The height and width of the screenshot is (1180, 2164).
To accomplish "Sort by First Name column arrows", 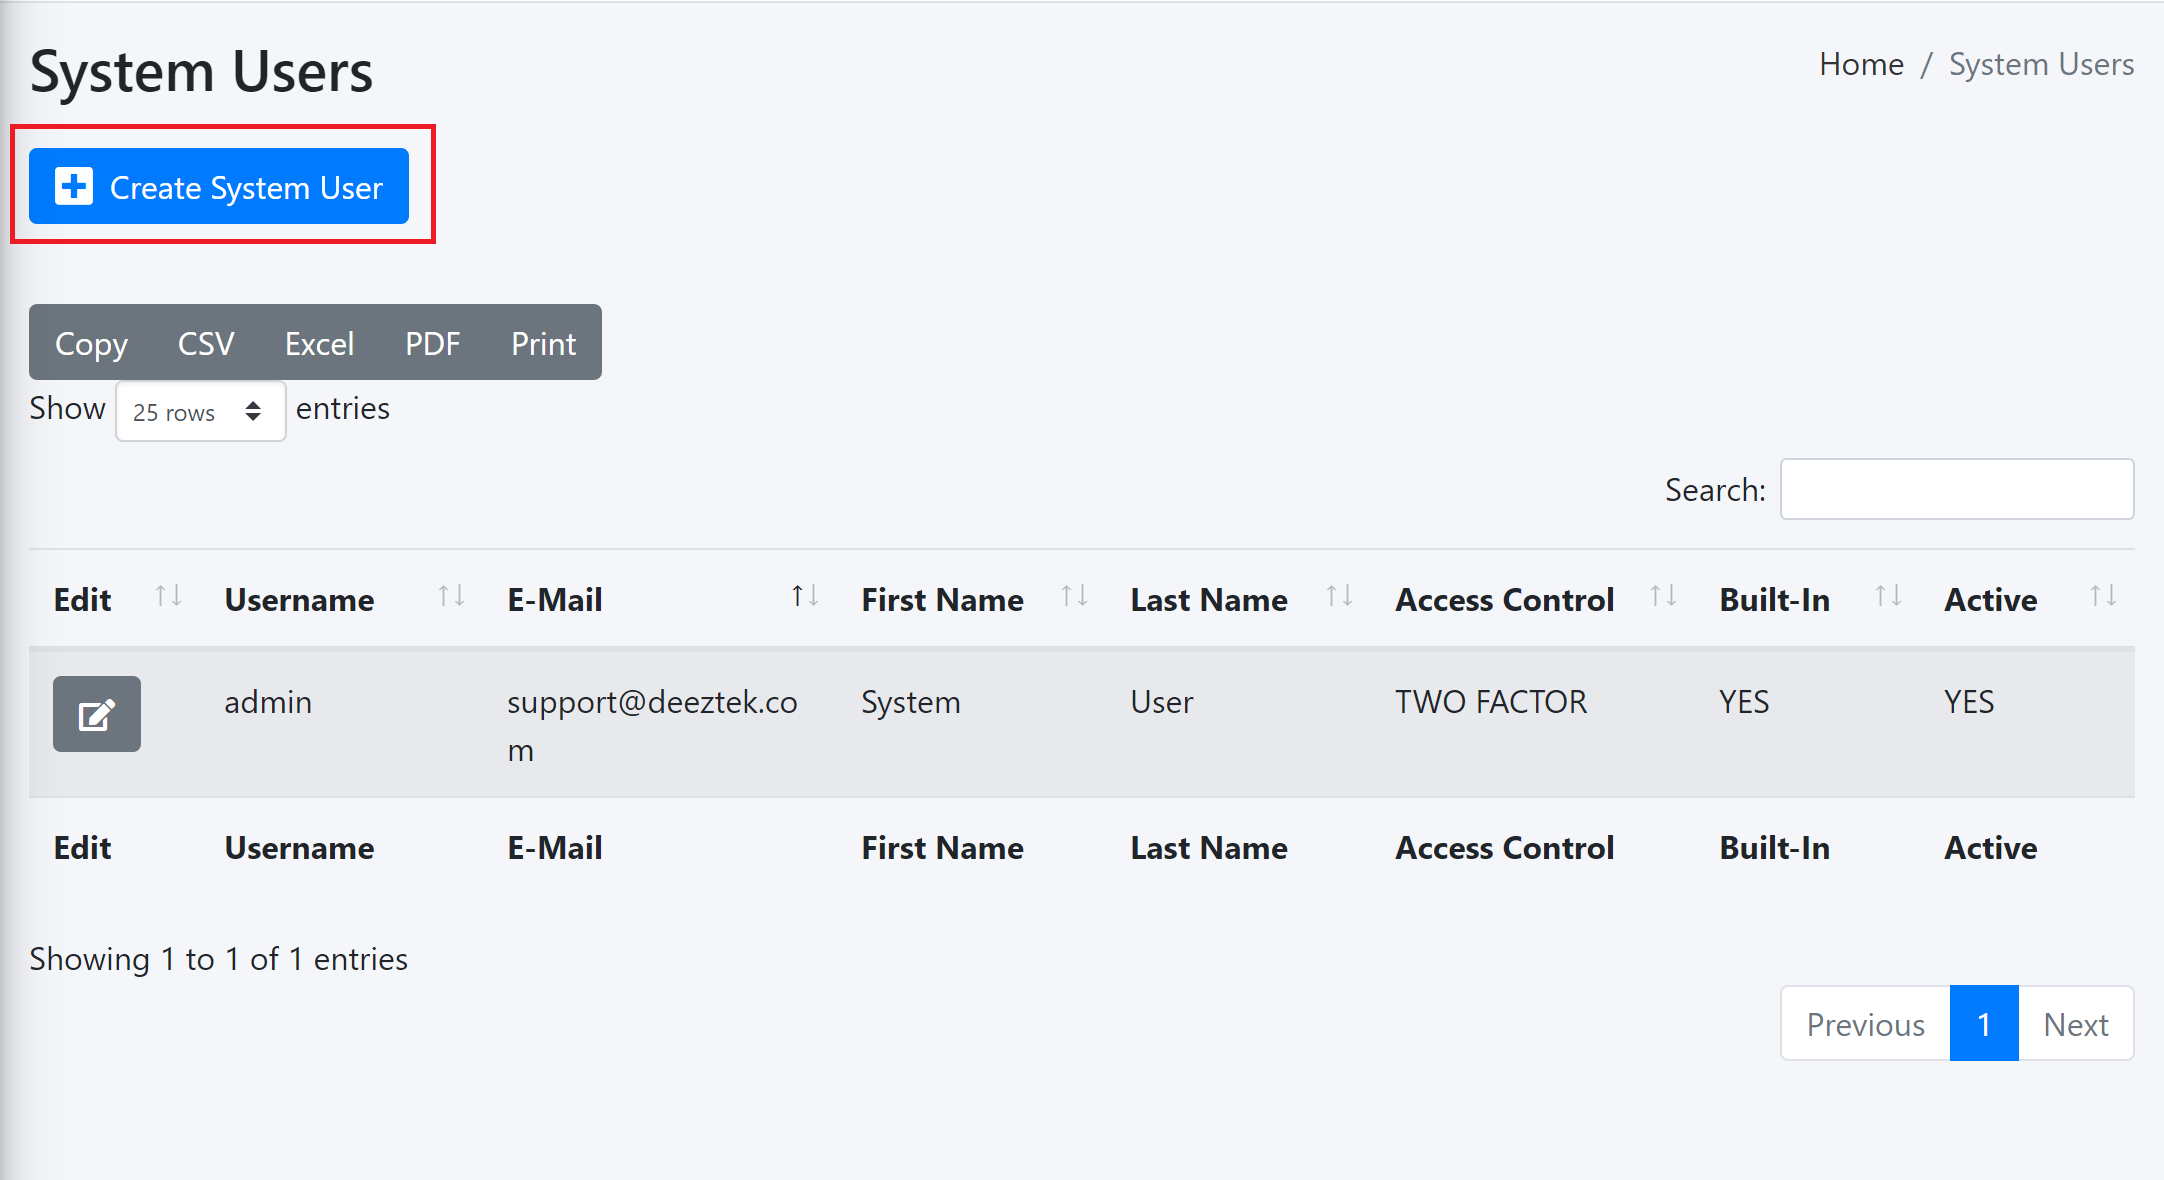I will tap(1074, 597).
